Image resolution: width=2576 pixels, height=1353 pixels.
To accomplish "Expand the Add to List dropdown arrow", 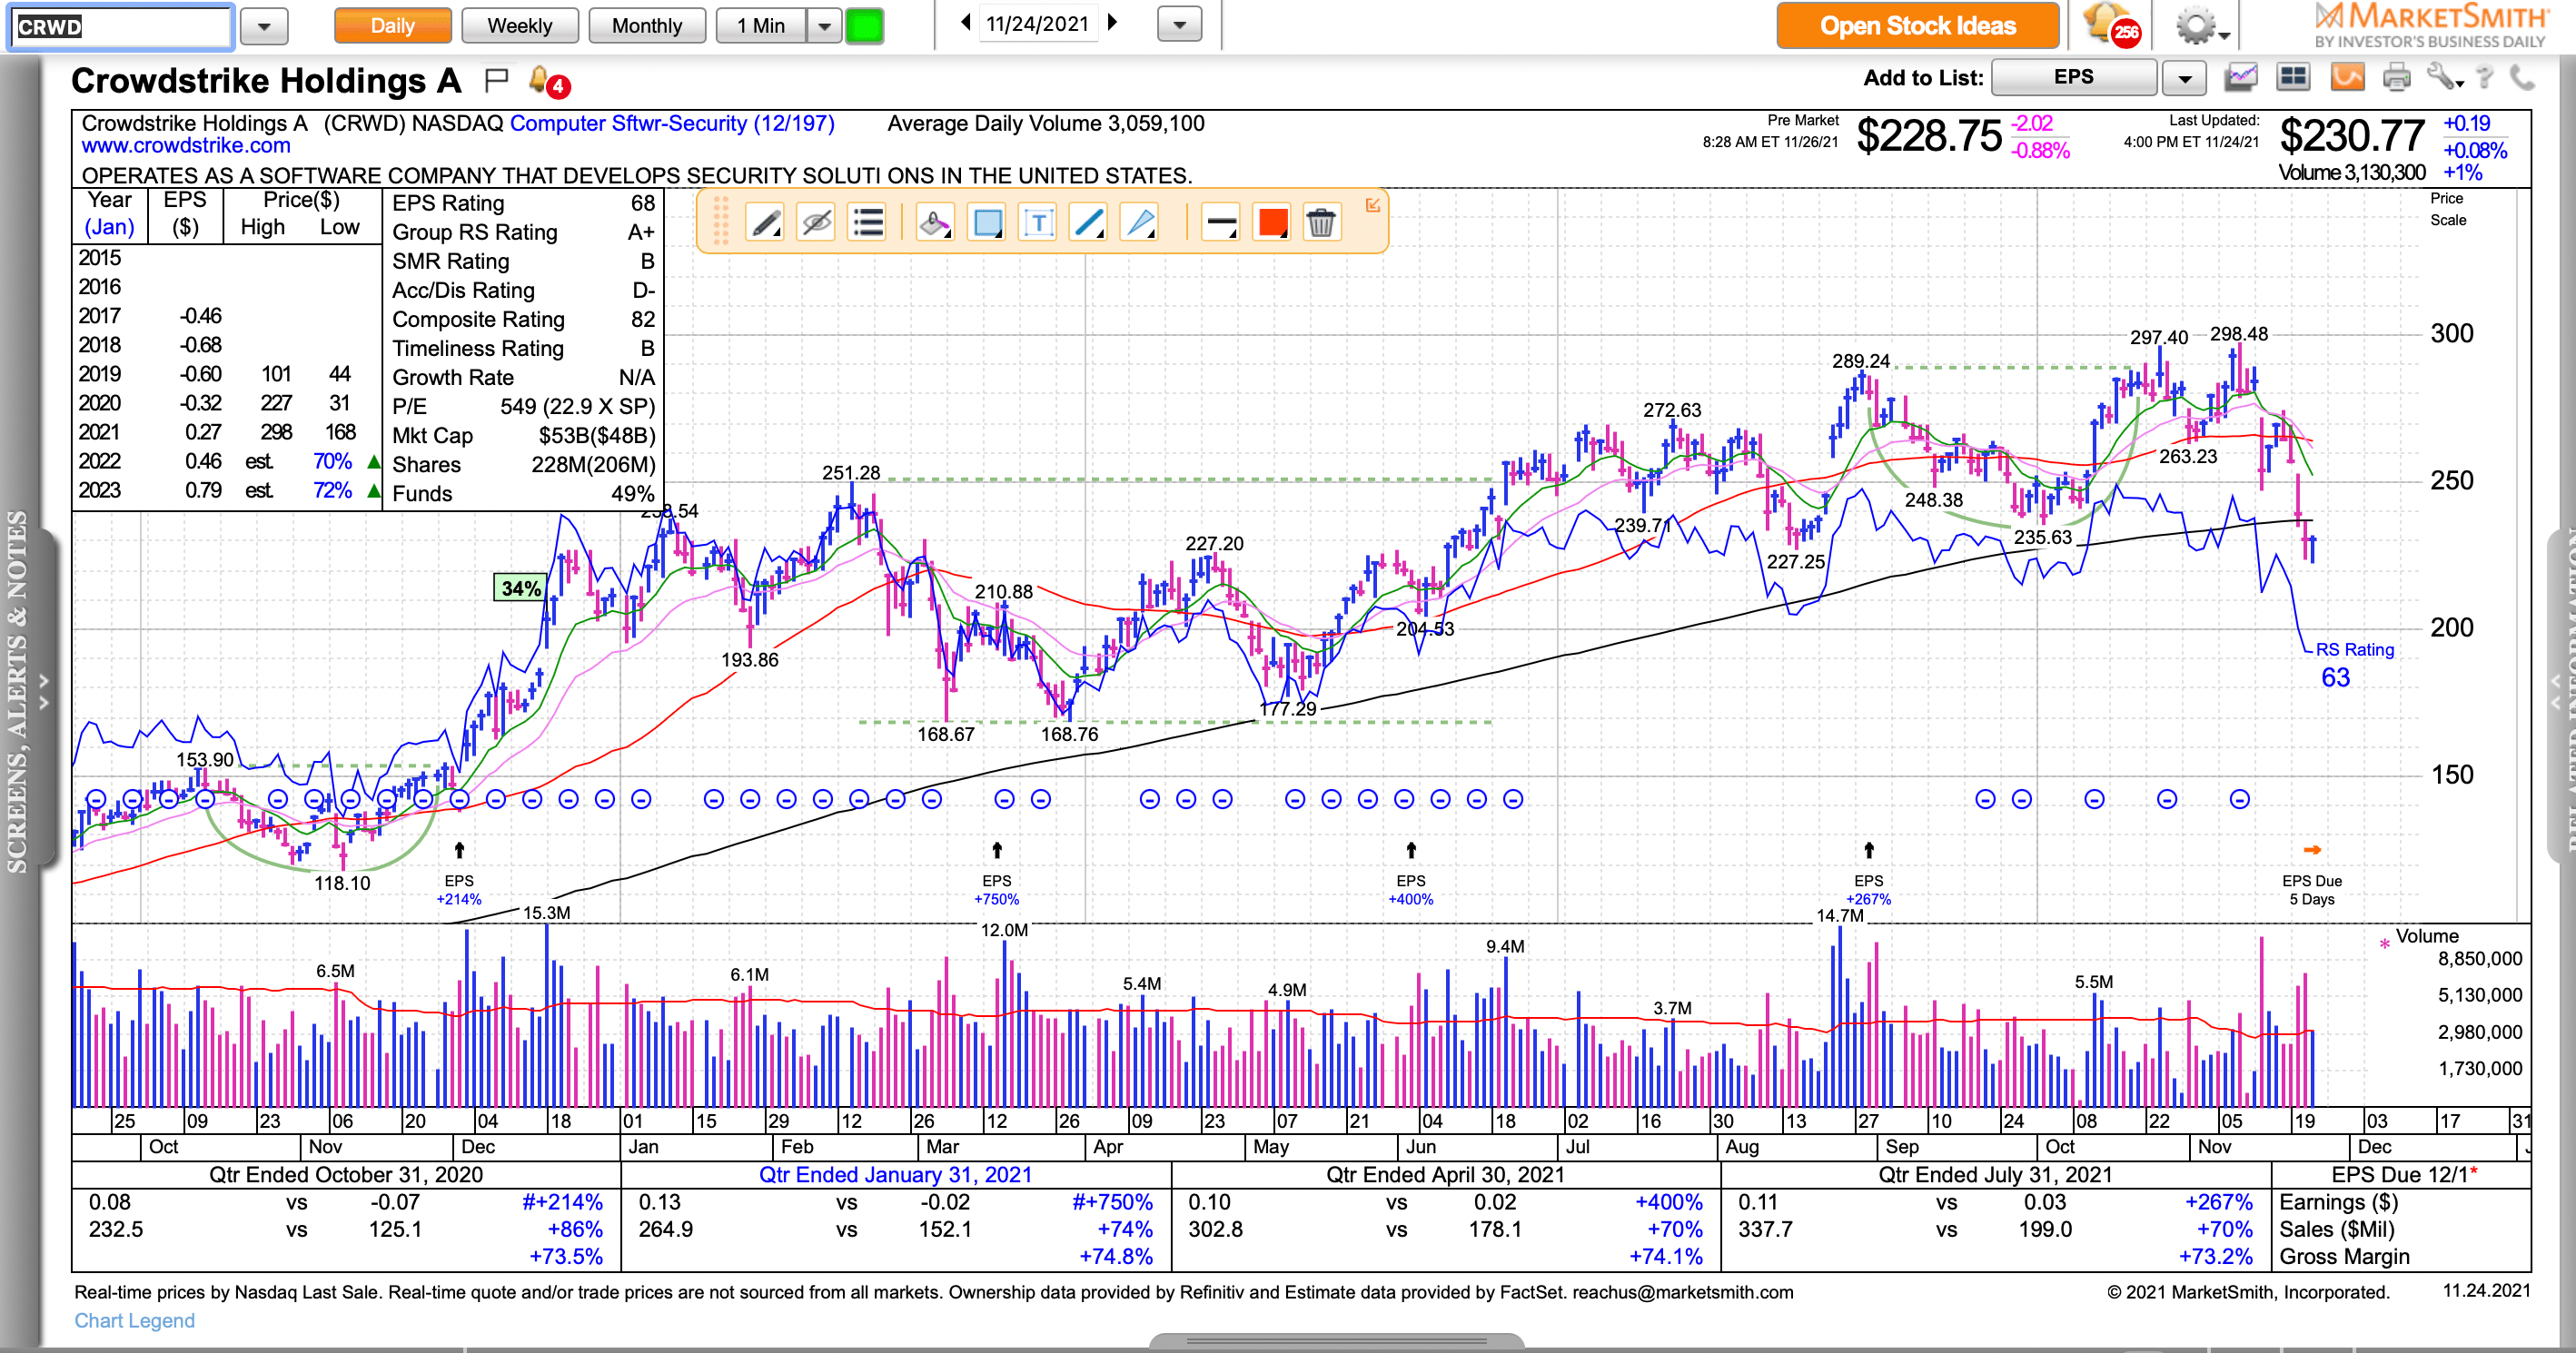I will click(2184, 78).
